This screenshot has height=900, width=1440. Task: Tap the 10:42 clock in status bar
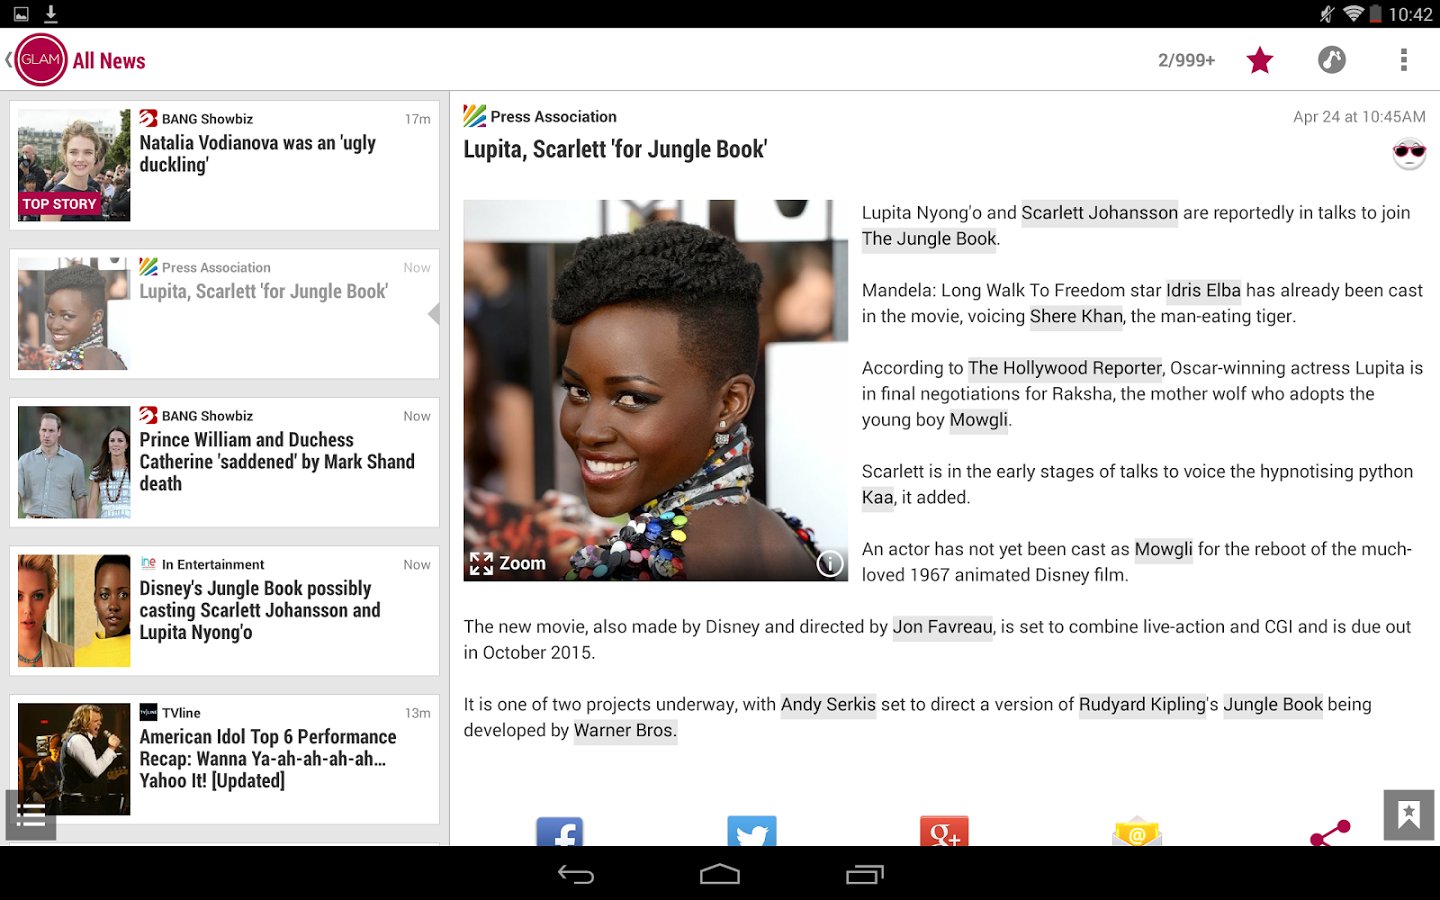(x=1410, y=14)
